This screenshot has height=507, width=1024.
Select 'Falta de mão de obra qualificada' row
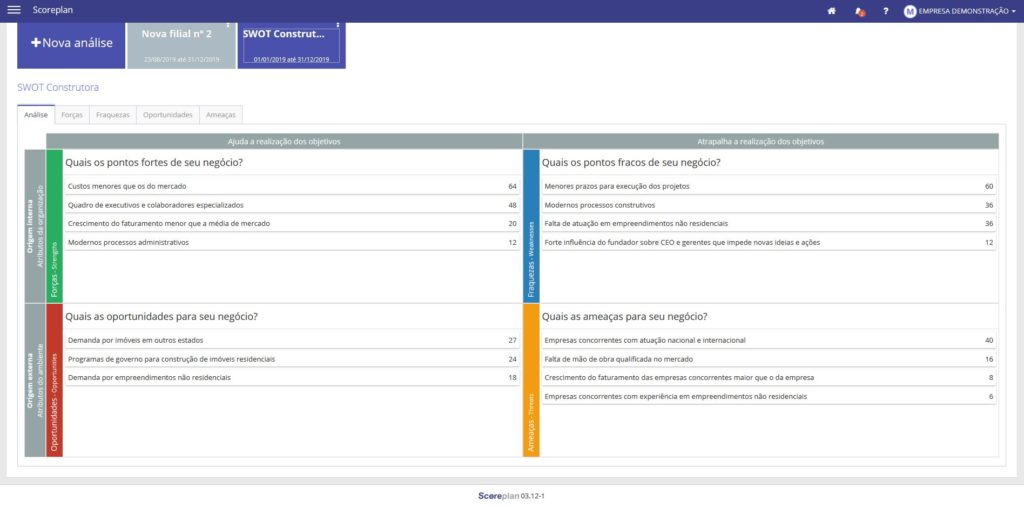tap(769, 359)
